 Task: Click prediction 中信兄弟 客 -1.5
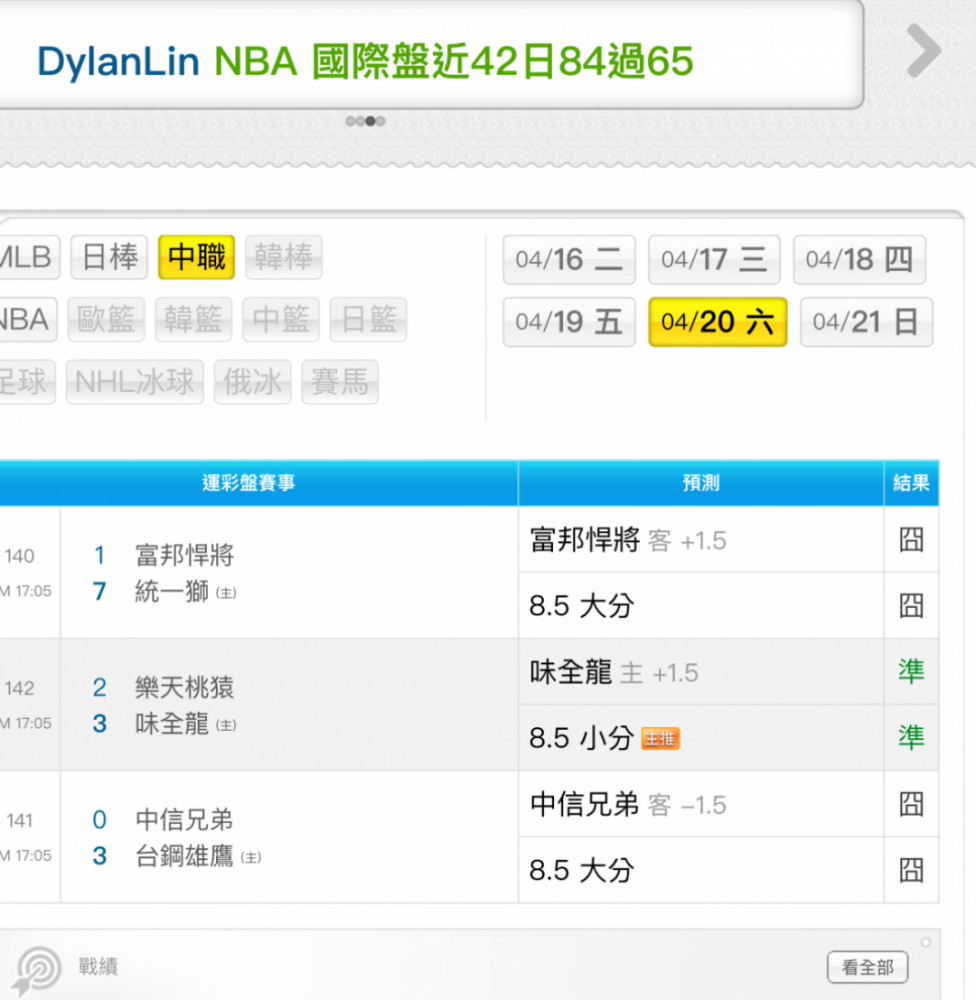pyautogui.click(x=628, y=804)
